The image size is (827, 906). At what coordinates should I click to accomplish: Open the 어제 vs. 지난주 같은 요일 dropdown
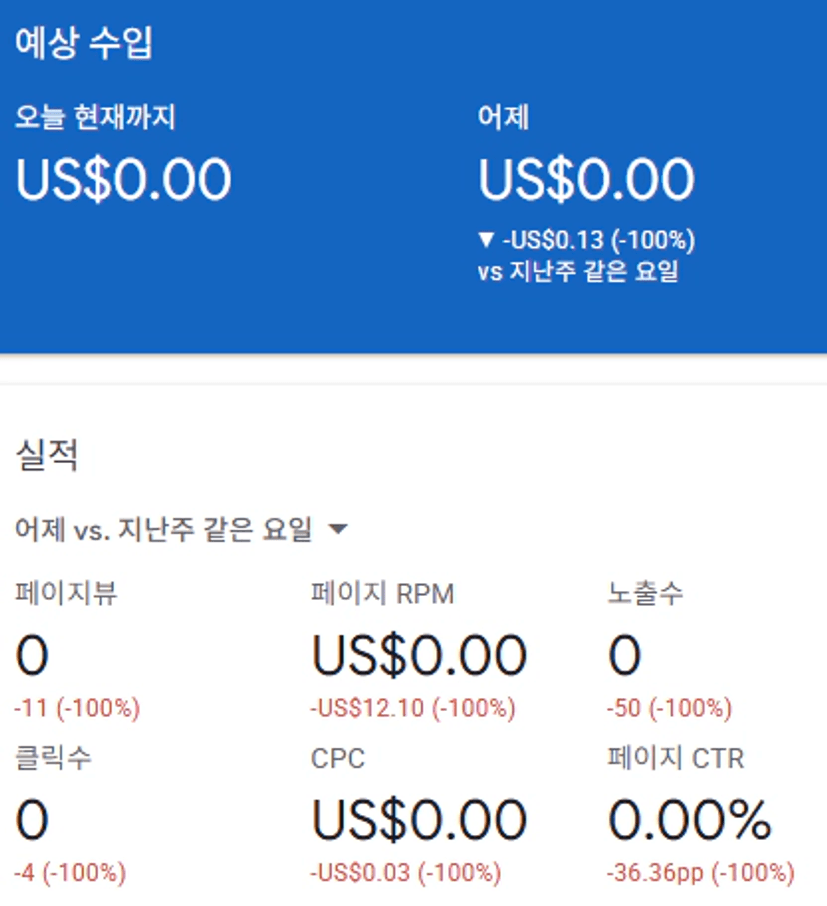(181, 529)
